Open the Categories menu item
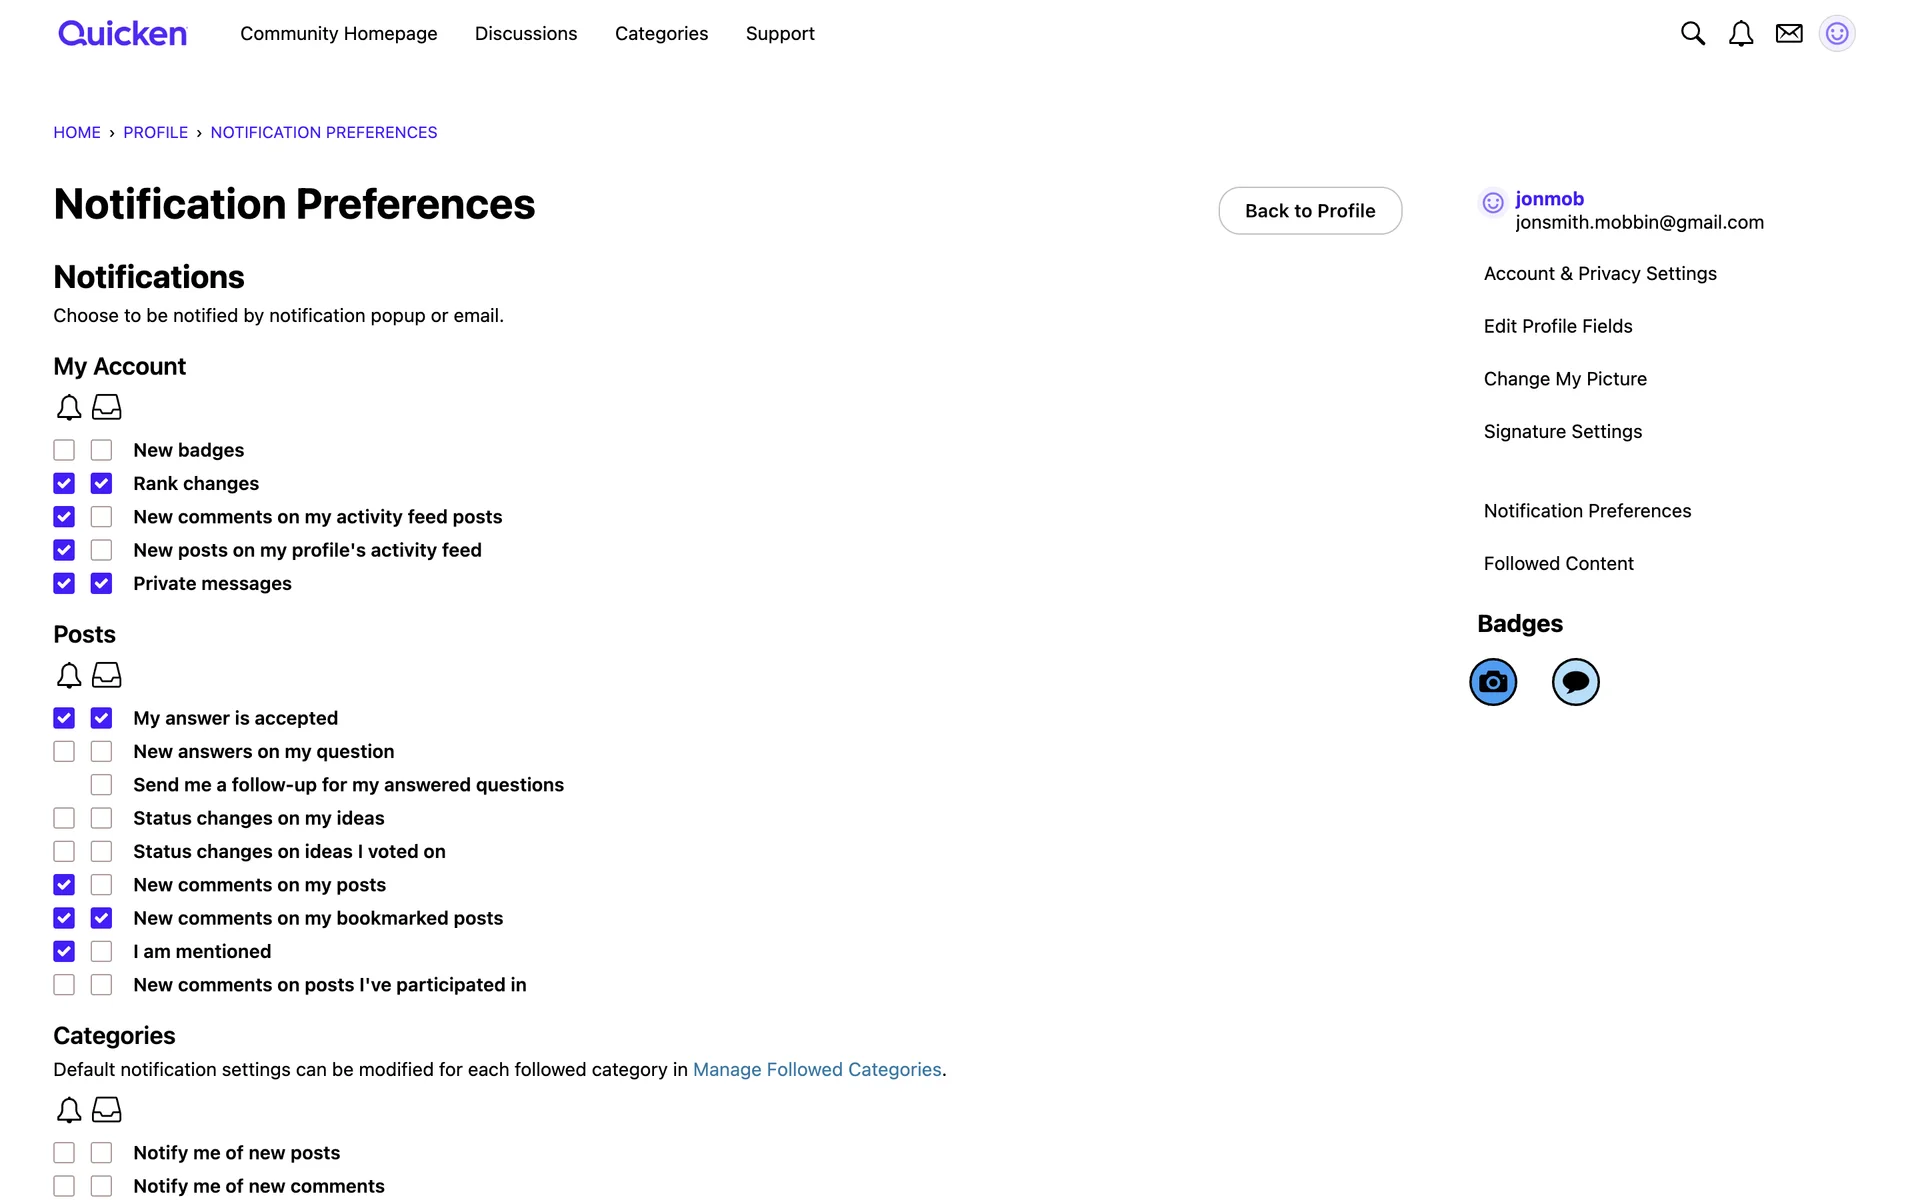The height and width of the screenshot is (1200, 1920). click(x=661, y=34)
